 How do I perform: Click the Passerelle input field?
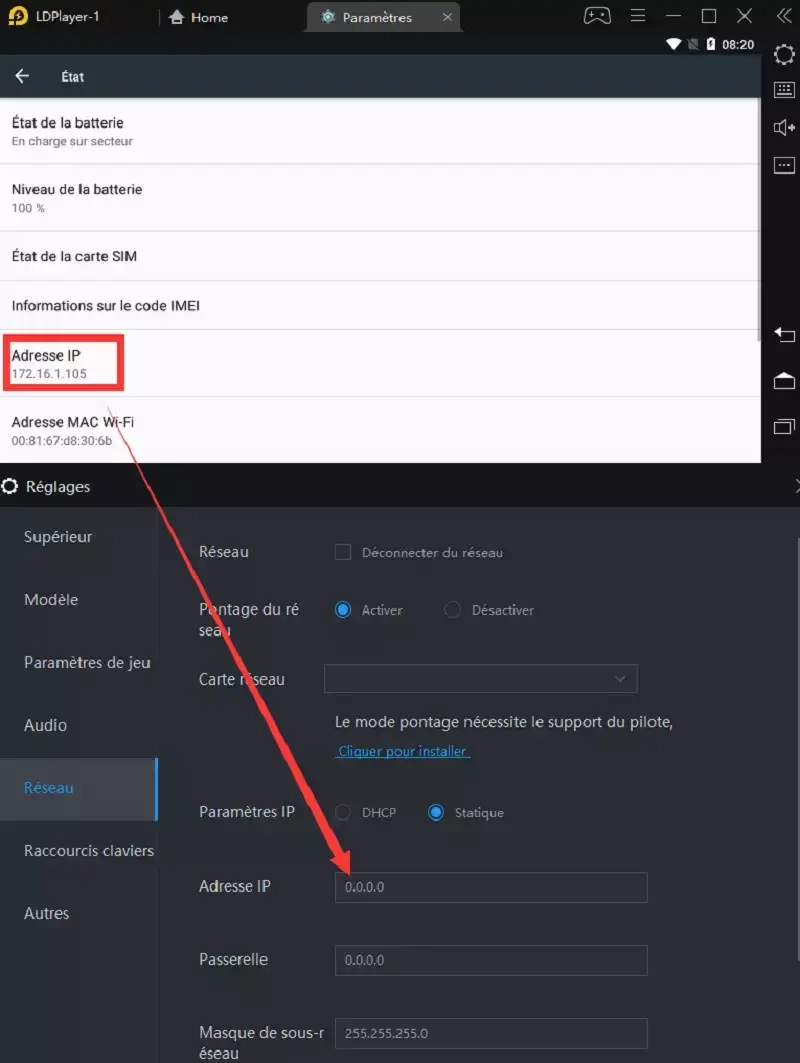pos(491,960)
